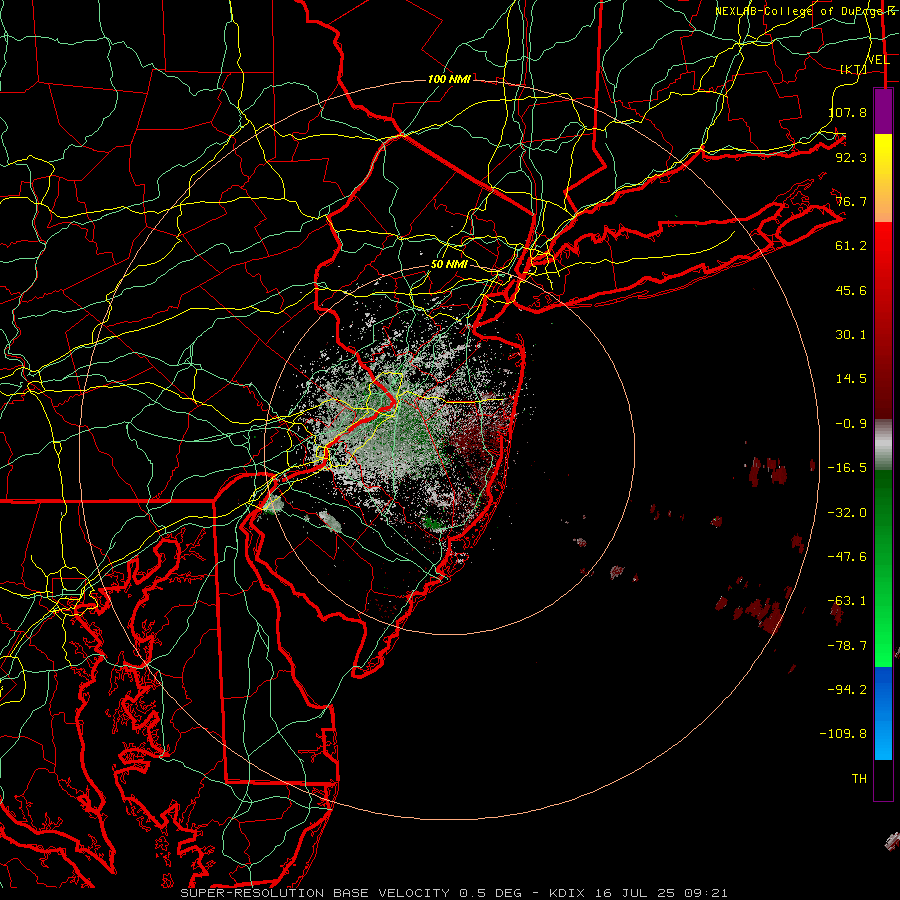Screen dimensions: 900x900
Task: Click the "TH" threshold label
Action: pos(859,779)
